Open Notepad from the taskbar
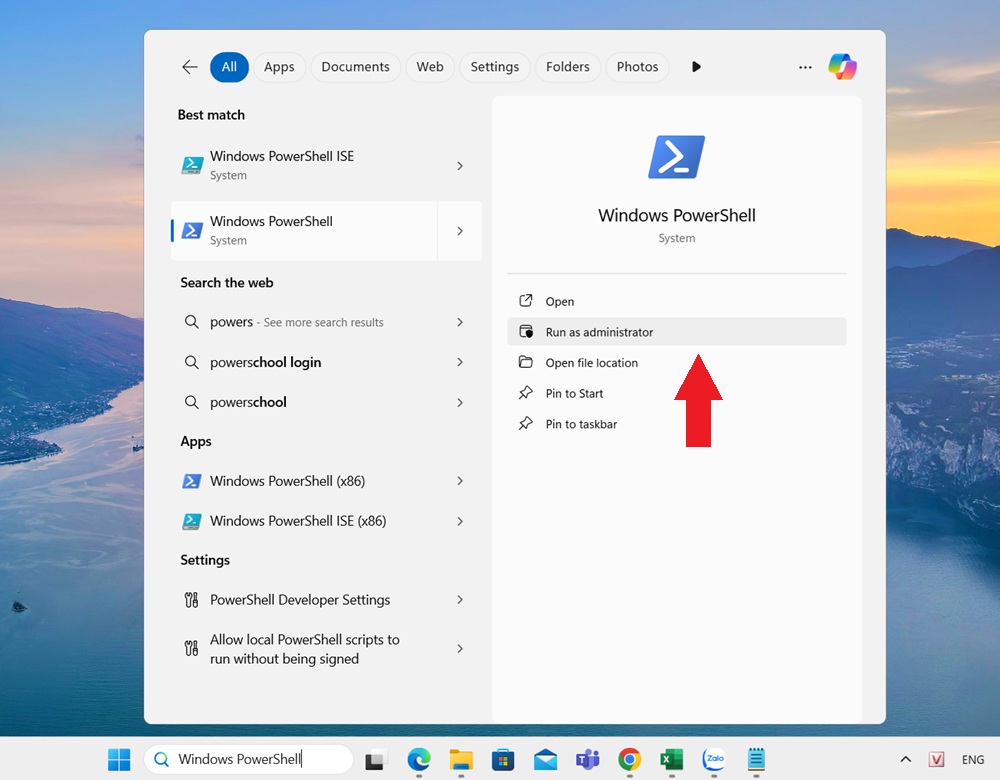 (x=756, y=759)
